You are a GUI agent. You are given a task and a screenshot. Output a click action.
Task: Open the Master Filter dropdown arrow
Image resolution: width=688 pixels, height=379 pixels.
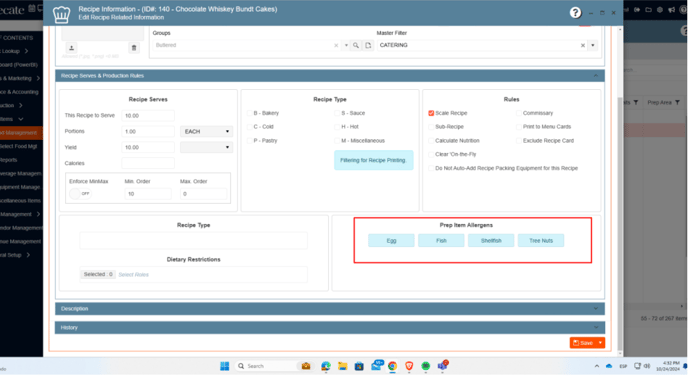593,45
